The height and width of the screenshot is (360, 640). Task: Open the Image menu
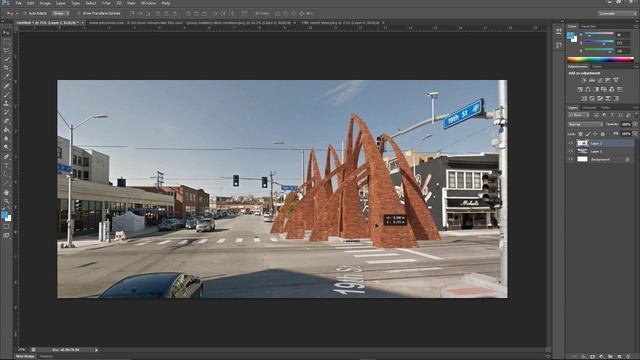tap(45, 3)
